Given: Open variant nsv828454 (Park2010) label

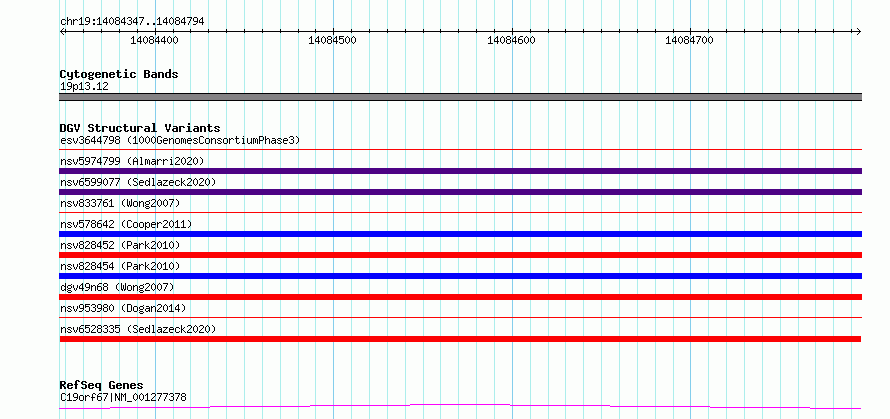Looking at the screenshot, I should pos(120,266).
